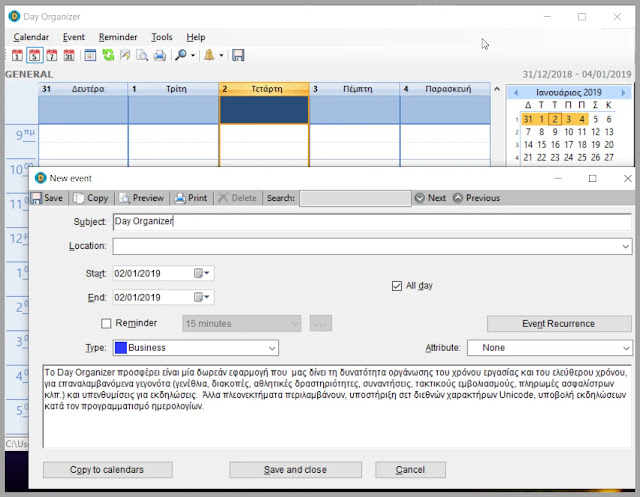Switch to 31-day month view
640x497 pixels.
click(69, 55)
